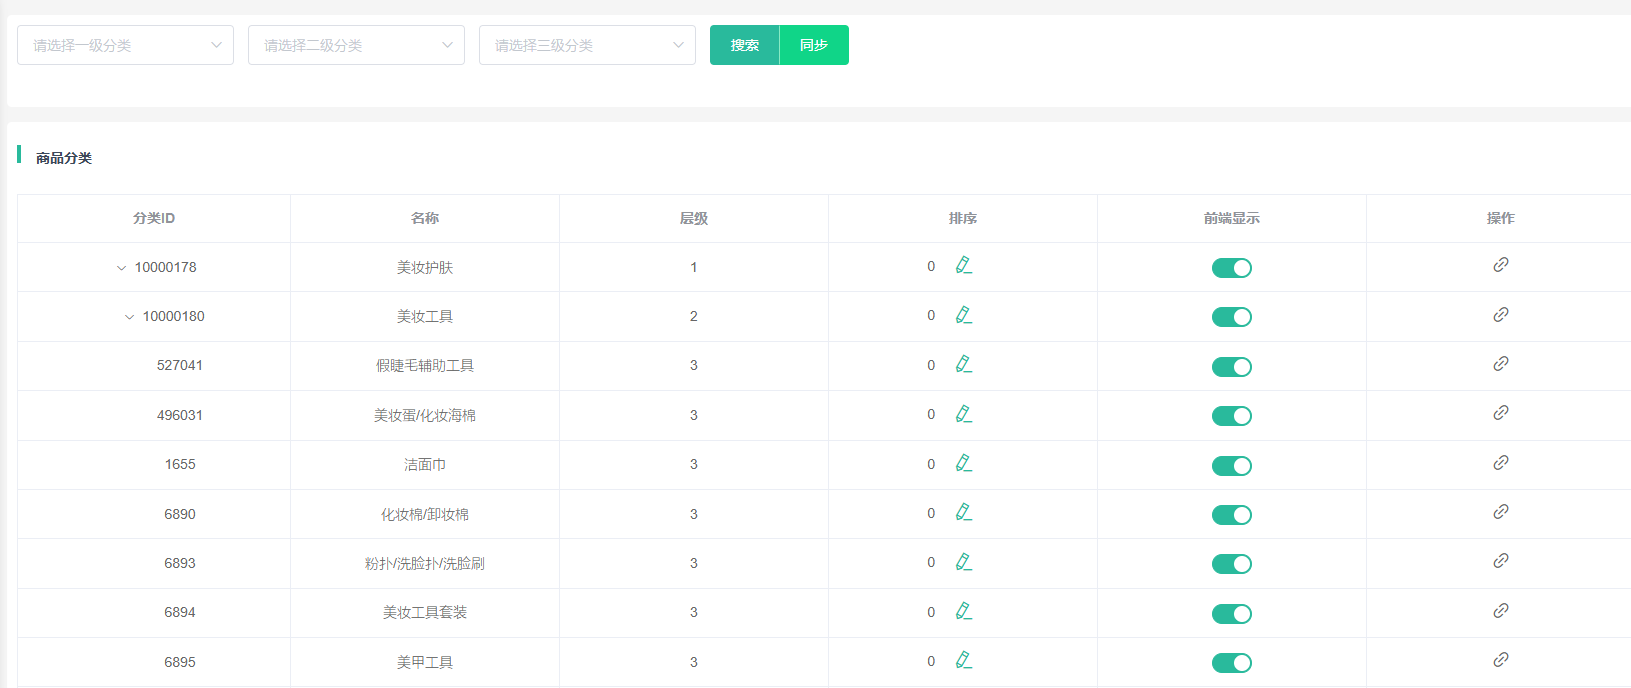Click link operation icon for 美甲工具
1631x688 pixels.
tap(1500, 660)
